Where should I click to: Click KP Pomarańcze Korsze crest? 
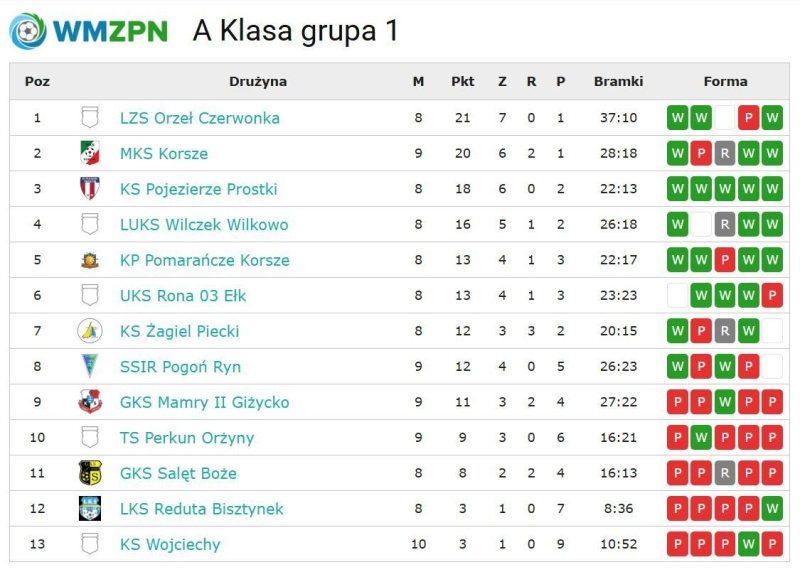pos(90,260)
